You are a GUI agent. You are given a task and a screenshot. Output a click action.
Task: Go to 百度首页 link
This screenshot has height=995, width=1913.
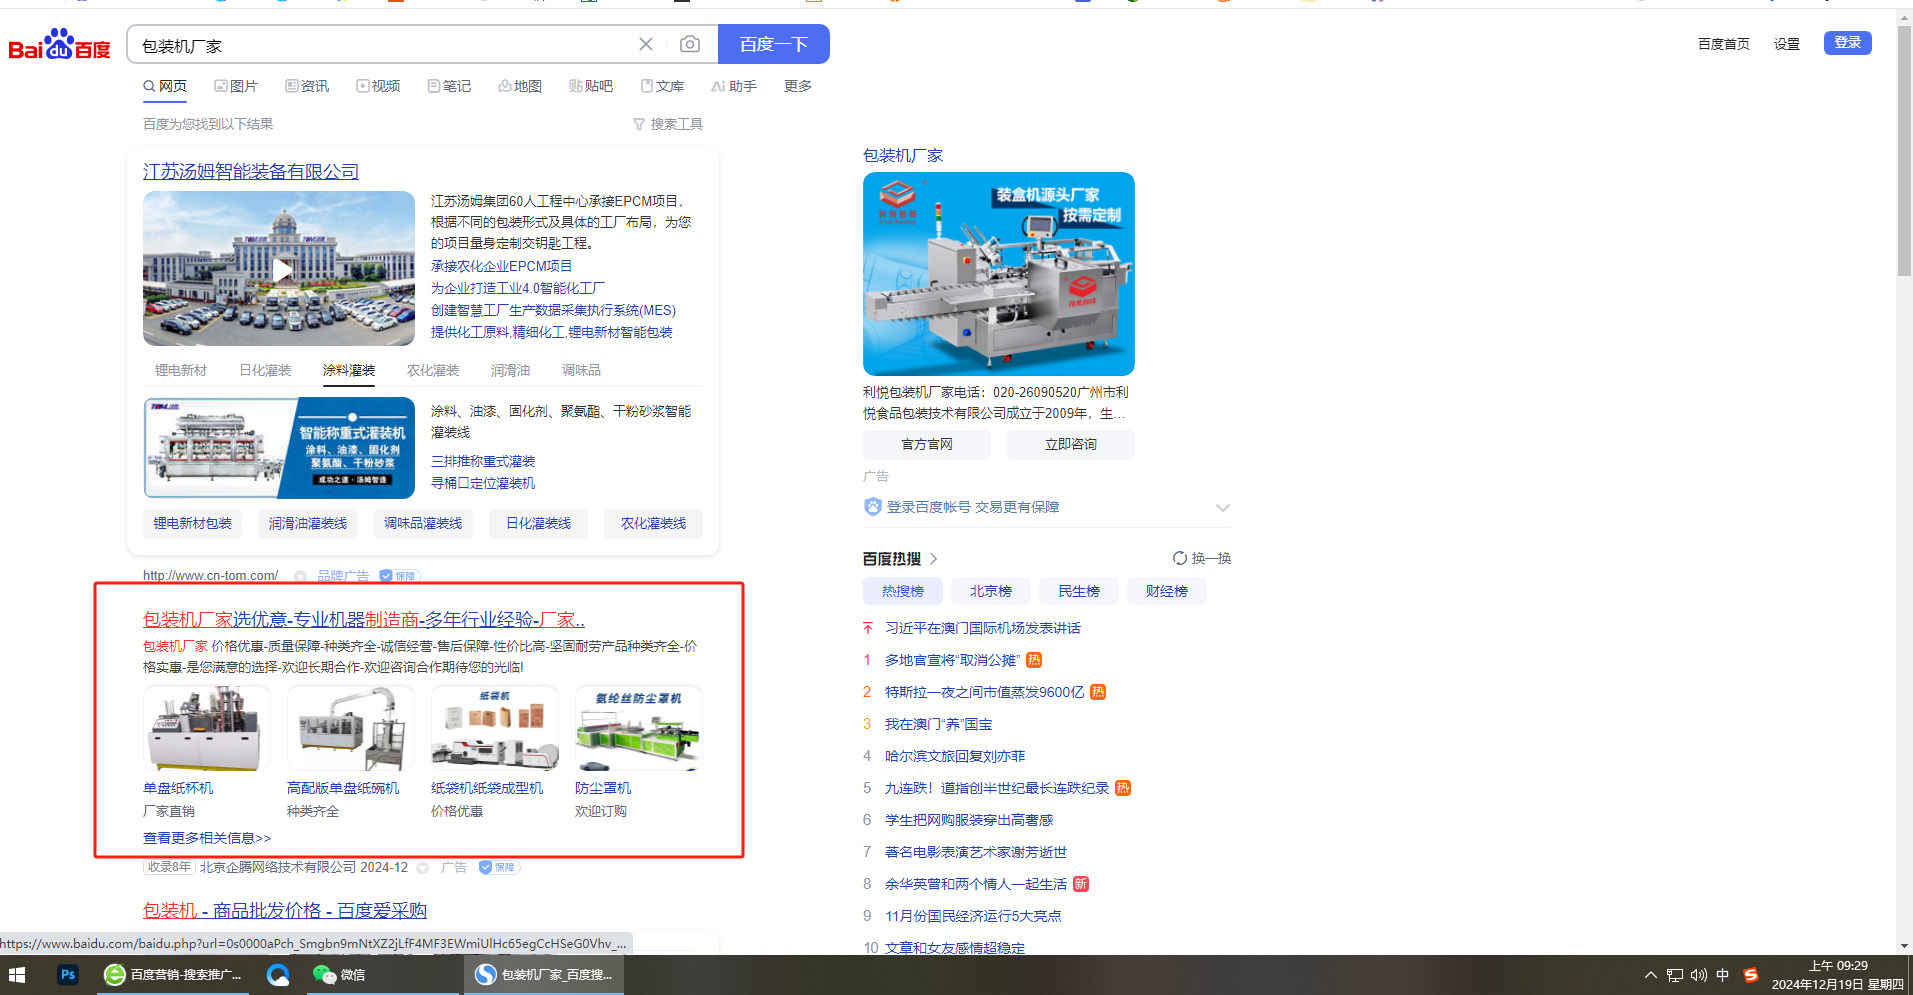[x=1724, y=44]
